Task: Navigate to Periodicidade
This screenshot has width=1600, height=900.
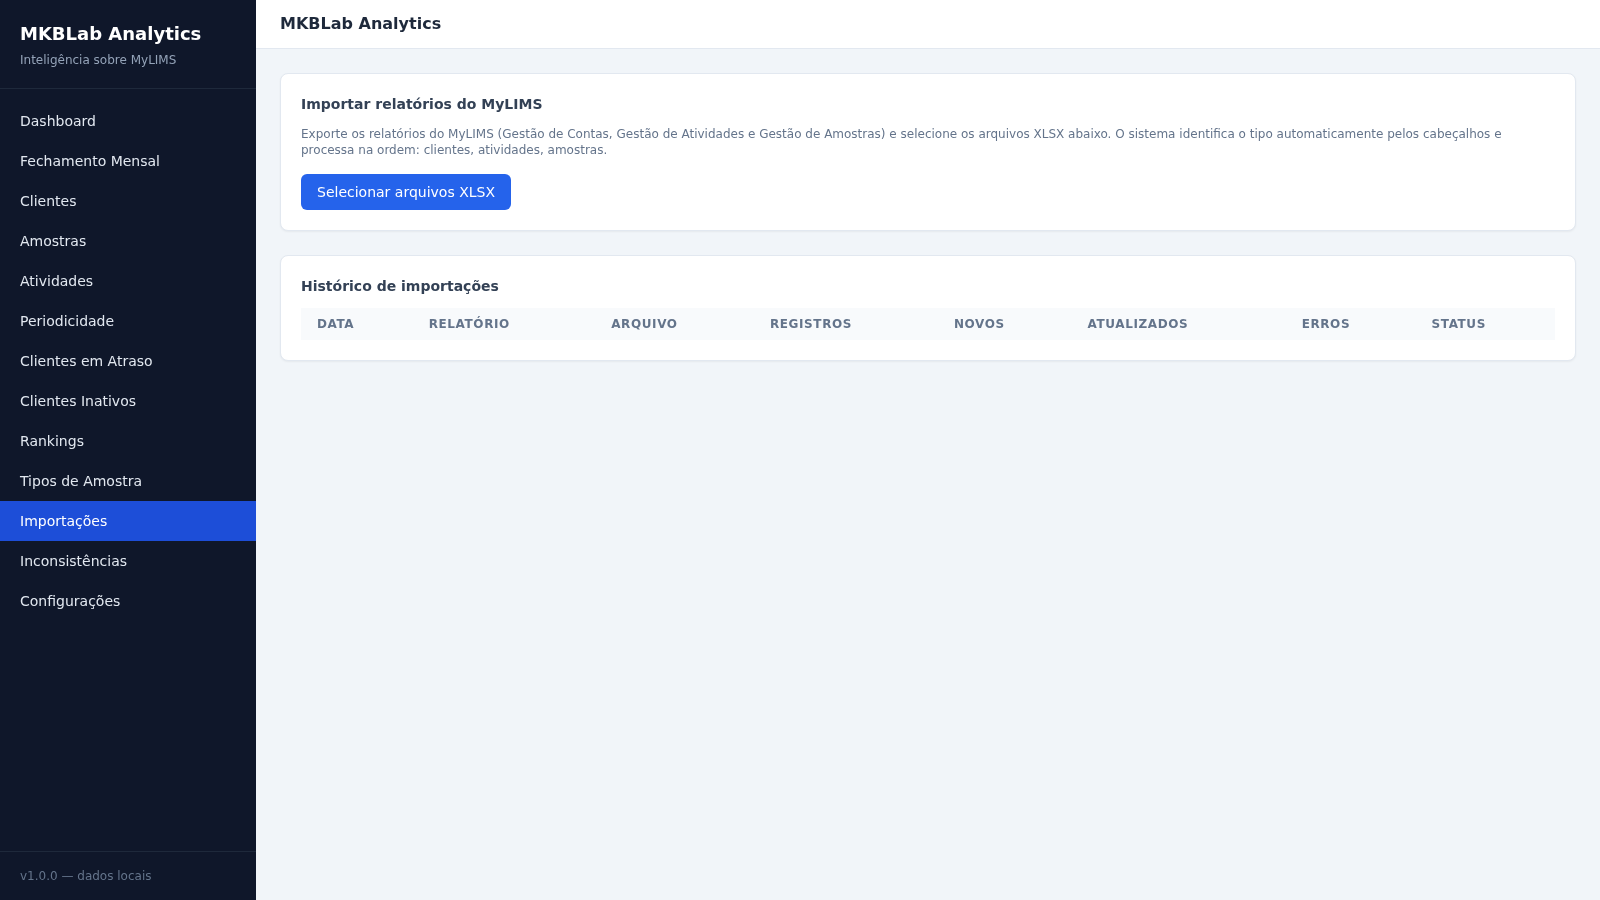Action: [x=128, y=321]
